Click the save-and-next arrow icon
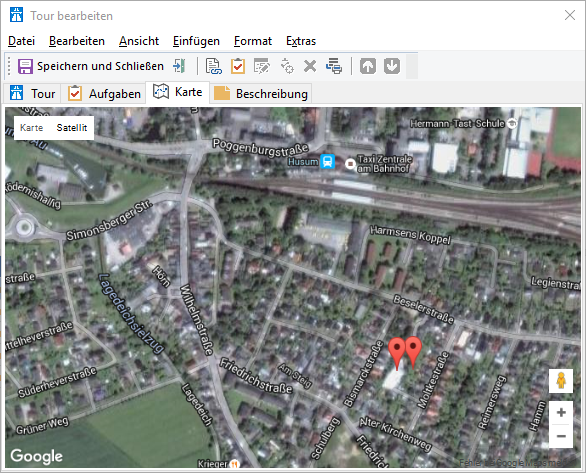Viewport: 586px width, 473px height. coord(179,66)
